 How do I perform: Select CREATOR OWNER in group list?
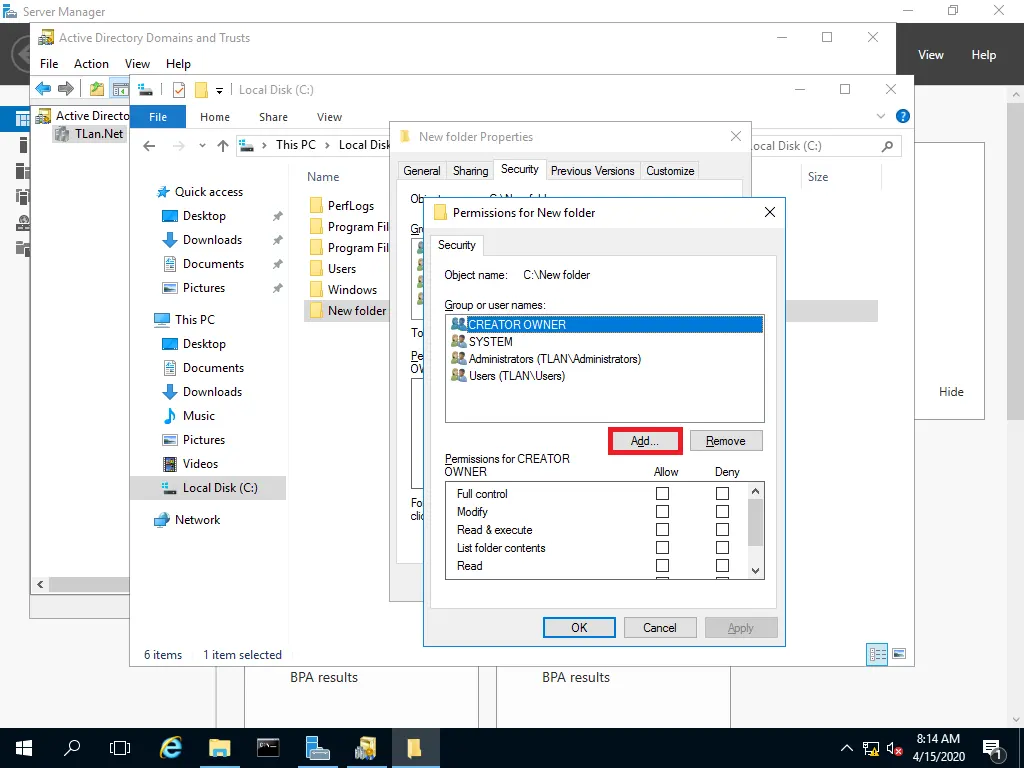[605, 325]
